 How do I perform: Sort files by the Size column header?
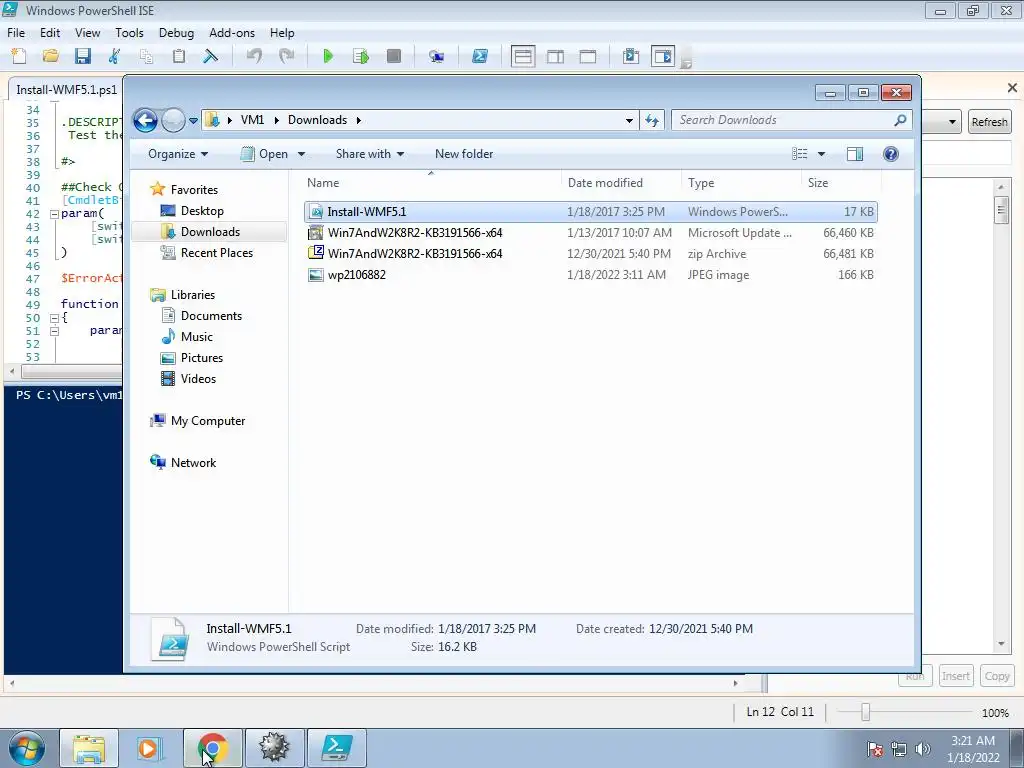841,183
